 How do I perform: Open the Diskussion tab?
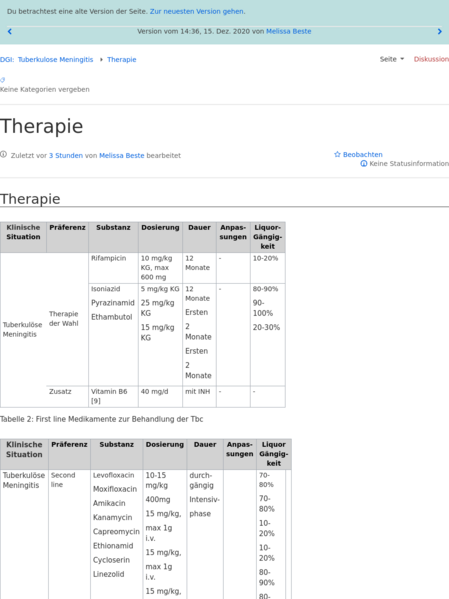[x=431, y=59]
